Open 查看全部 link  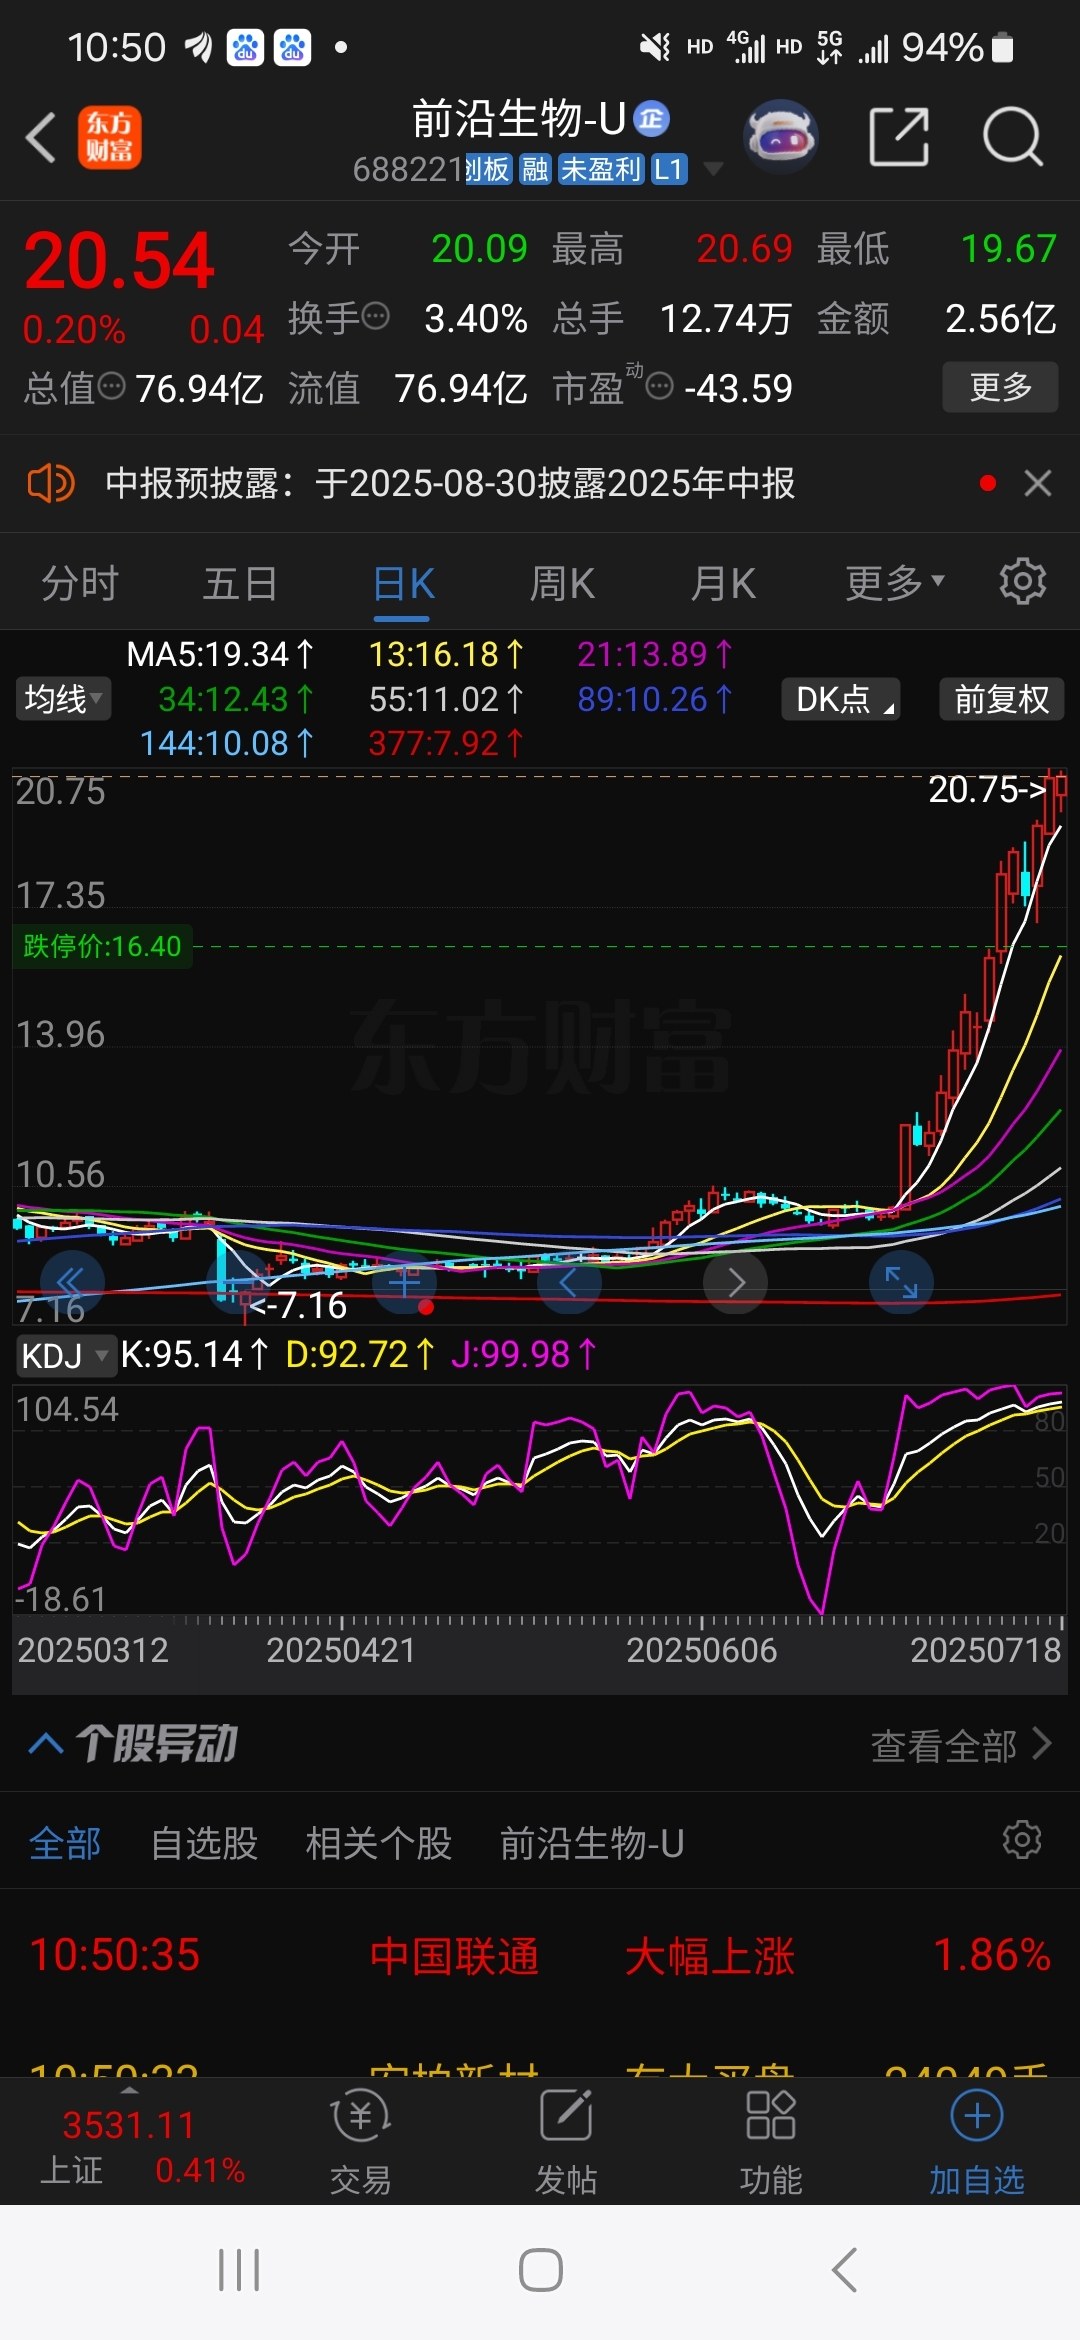pos(961,1745)
